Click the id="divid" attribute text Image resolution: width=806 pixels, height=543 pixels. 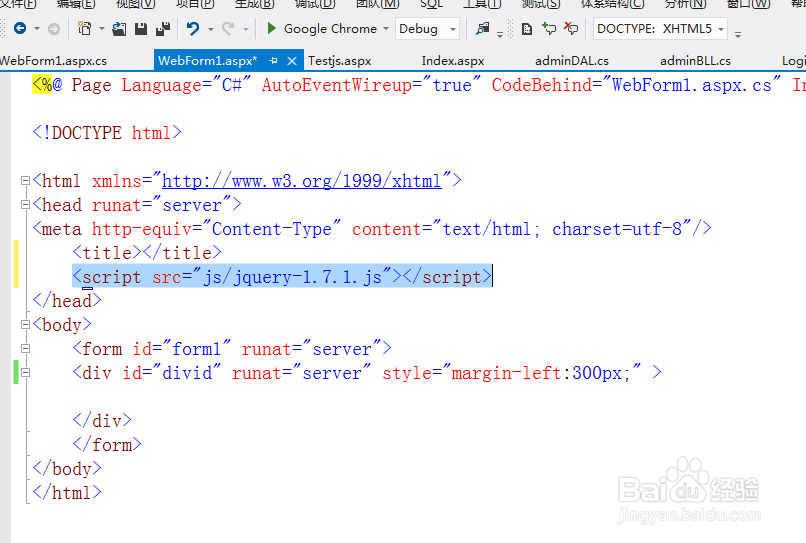[x=172, y=373]
